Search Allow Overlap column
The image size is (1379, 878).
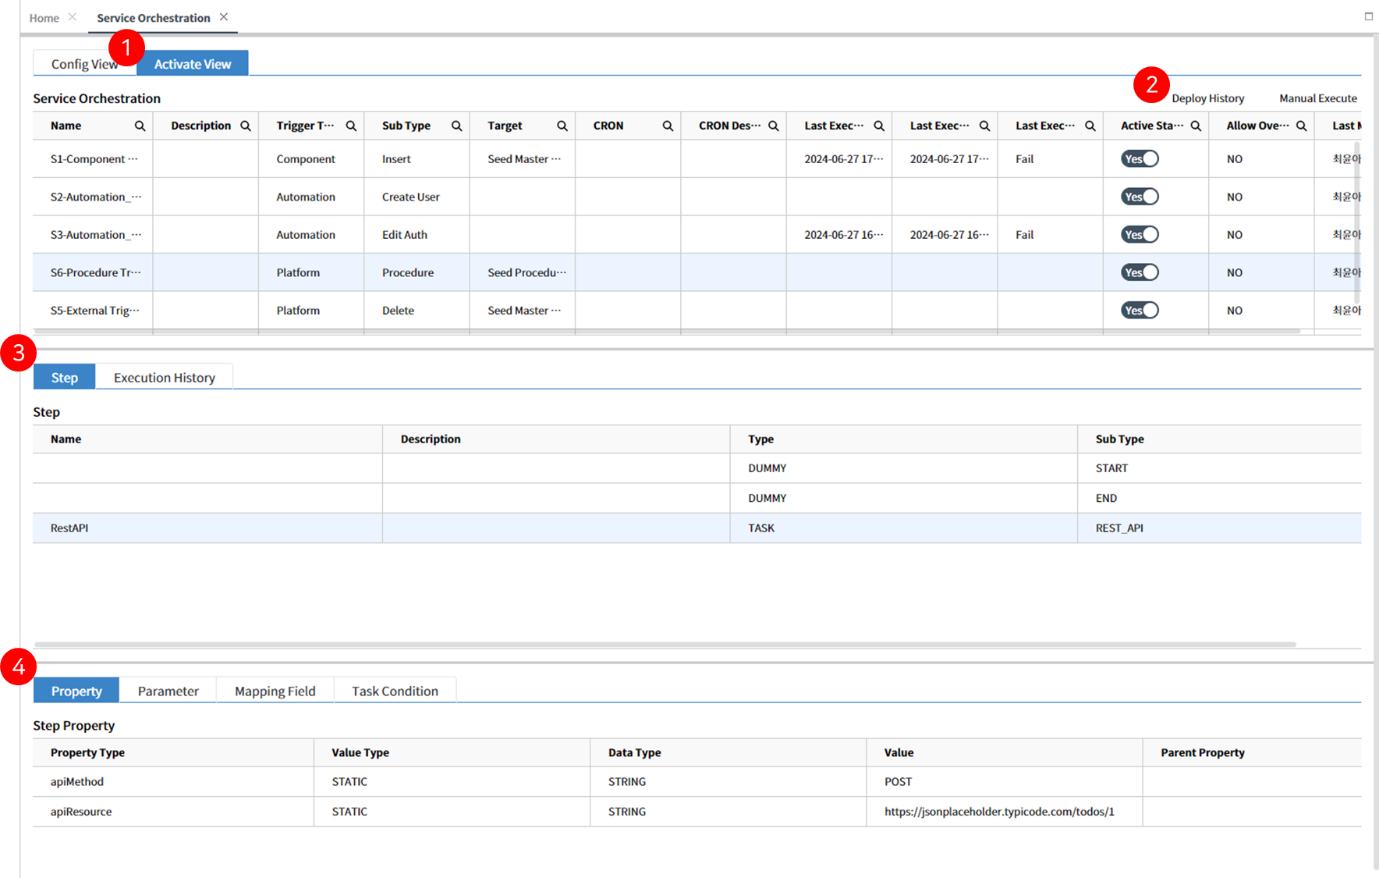pyautogui.click(x=1301, y=126)
